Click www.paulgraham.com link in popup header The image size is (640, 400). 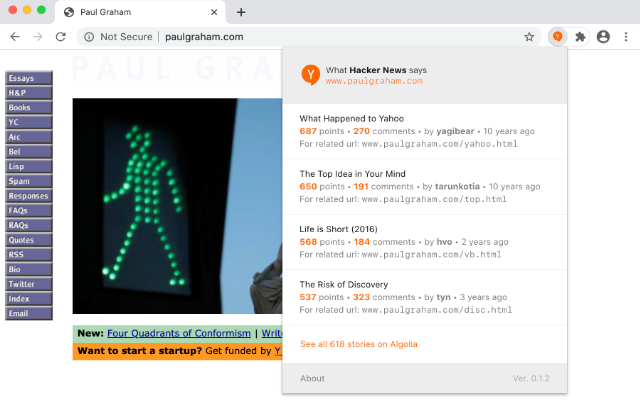[374, 81]
